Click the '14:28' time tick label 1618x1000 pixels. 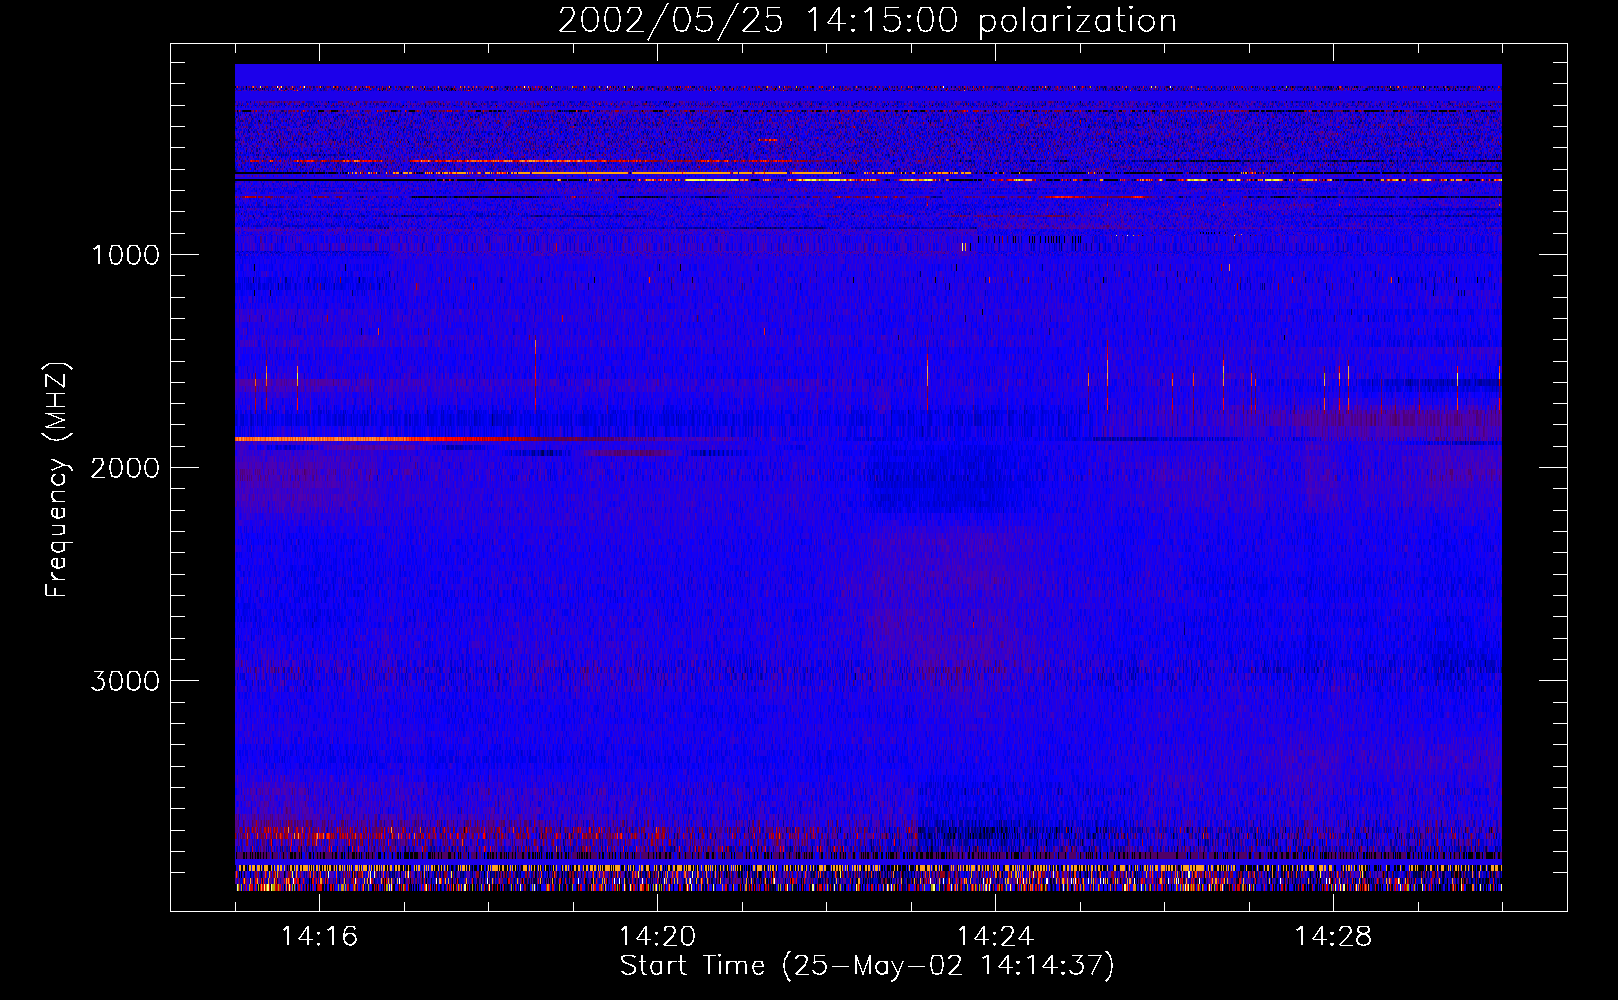(1333, 937)
